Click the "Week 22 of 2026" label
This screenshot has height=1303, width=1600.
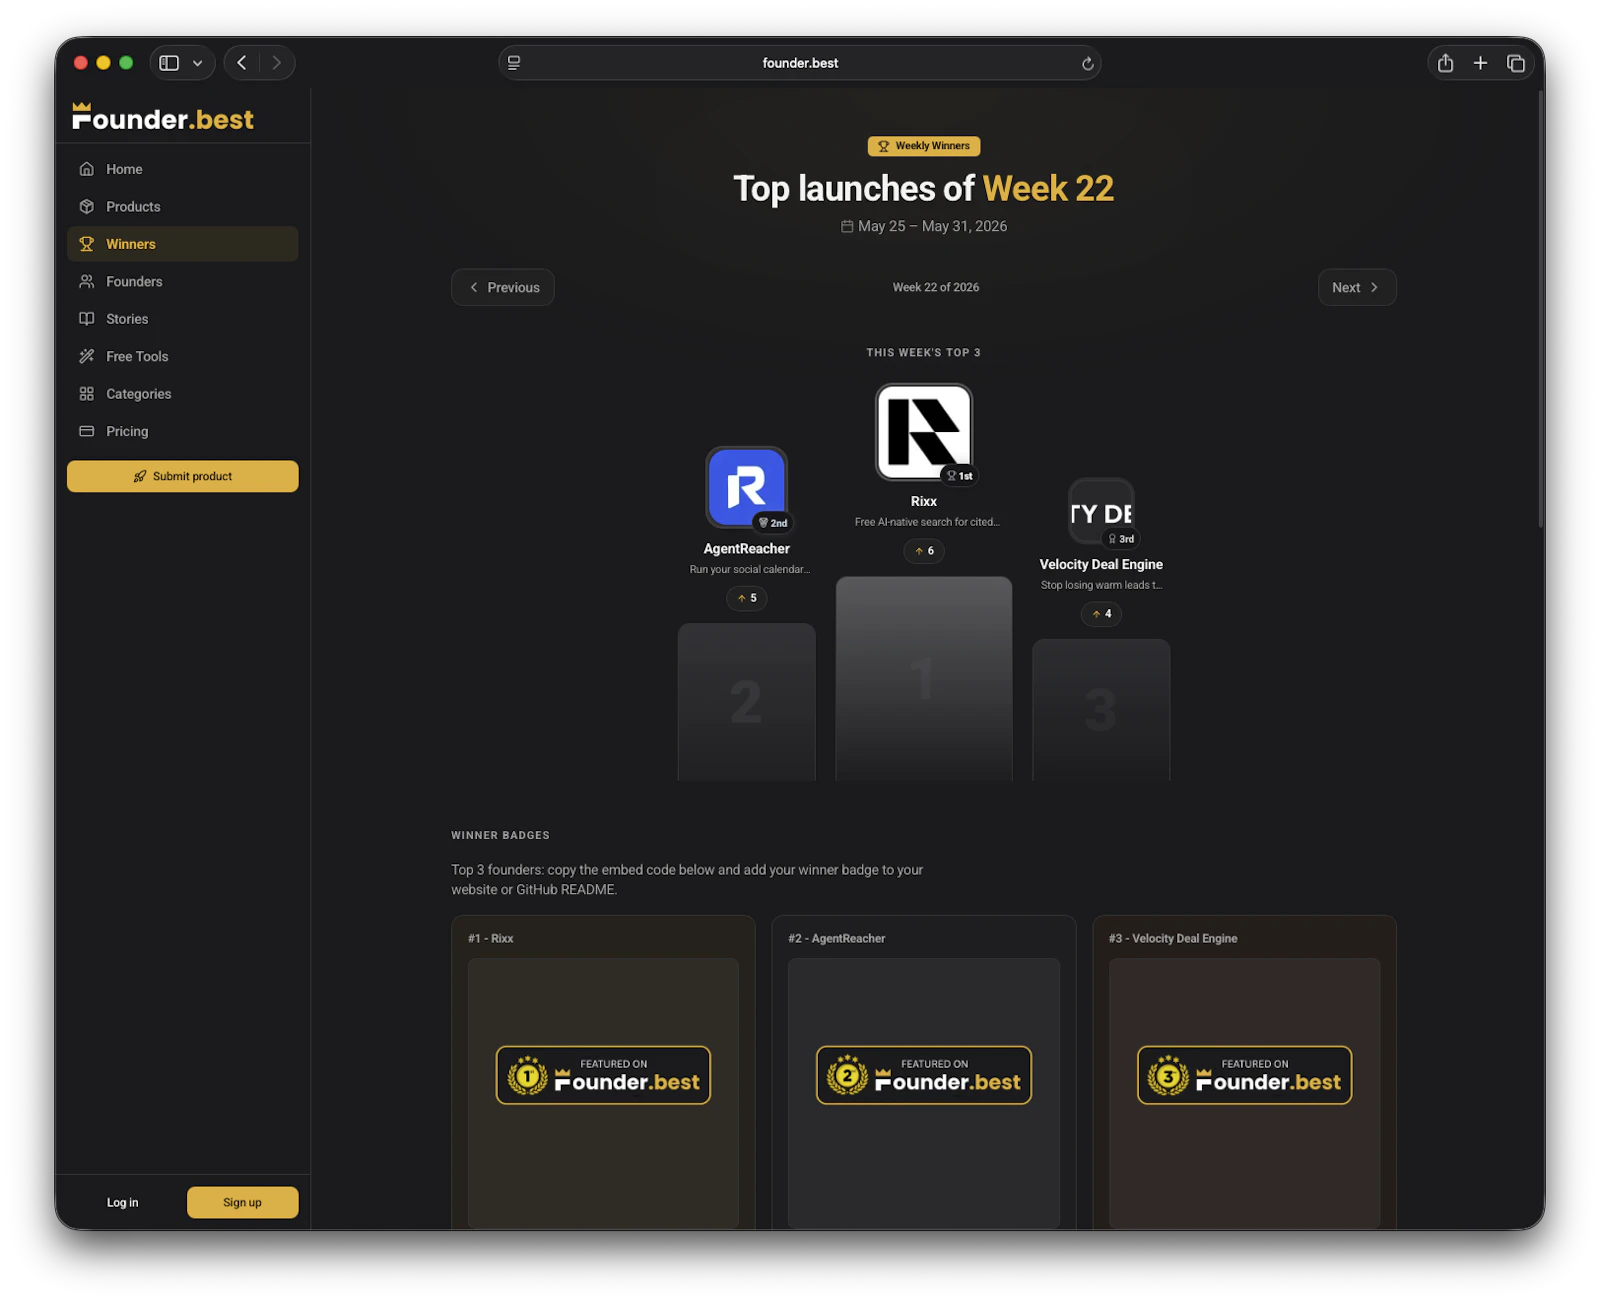pyautogui.click(x=936, y=288)
